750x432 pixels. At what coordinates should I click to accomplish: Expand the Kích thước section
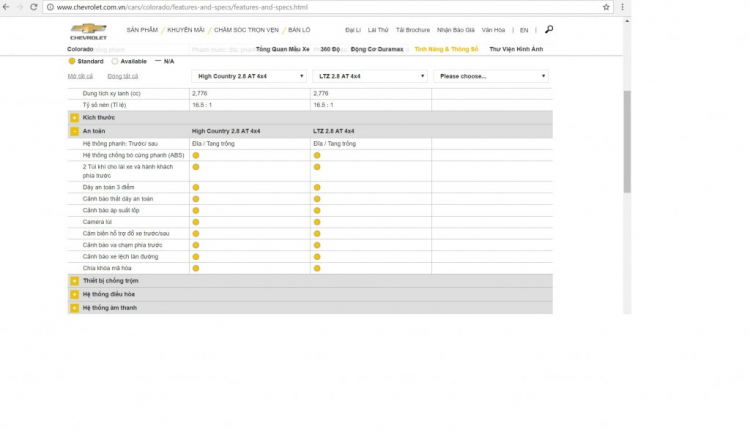[75, 118]
